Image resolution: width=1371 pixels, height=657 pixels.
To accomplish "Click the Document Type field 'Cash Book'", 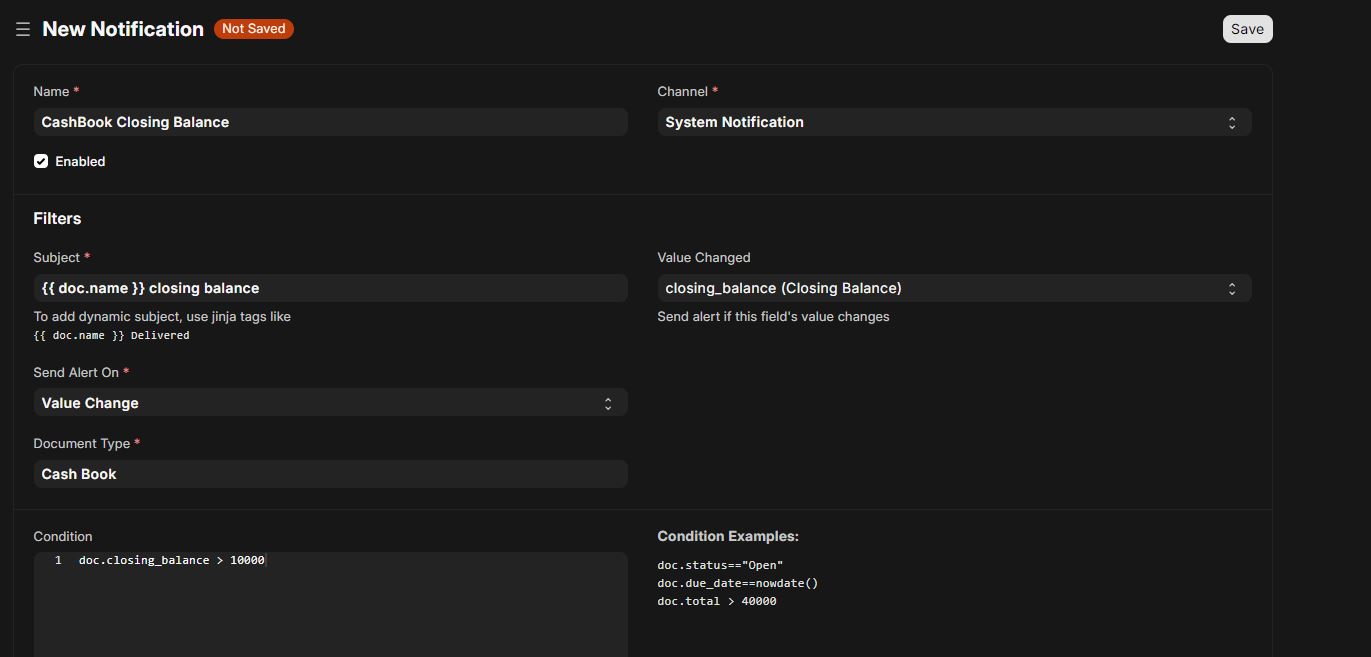I will coord(330,474).
